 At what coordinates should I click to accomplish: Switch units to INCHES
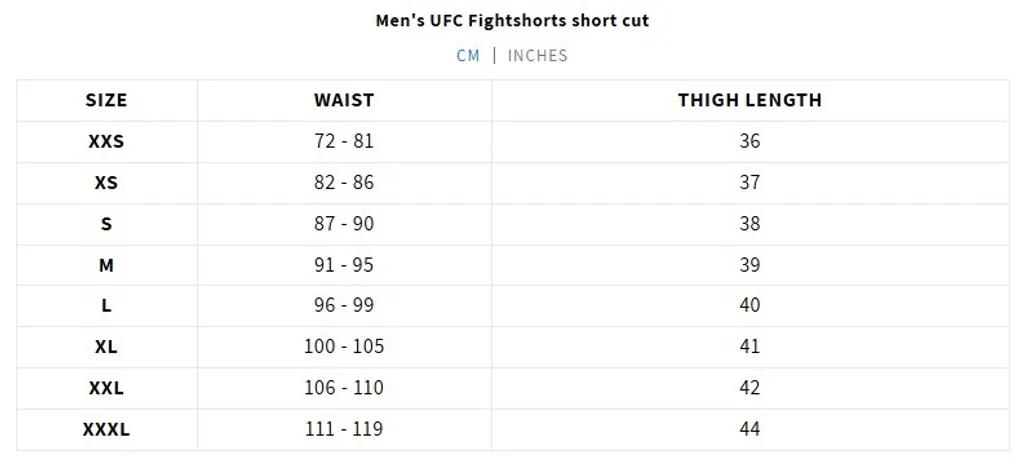coord(537,56)
